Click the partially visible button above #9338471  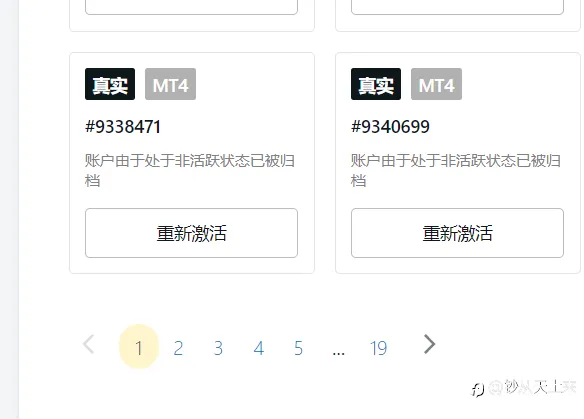(x=191, y=7)
